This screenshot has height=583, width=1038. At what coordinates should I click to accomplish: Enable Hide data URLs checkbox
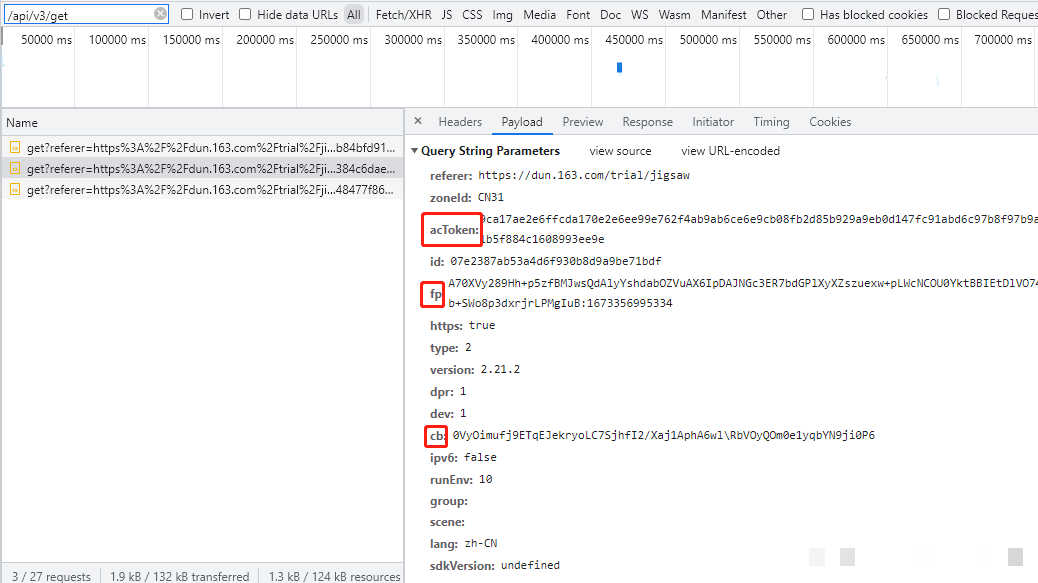[x=245, y=15]
